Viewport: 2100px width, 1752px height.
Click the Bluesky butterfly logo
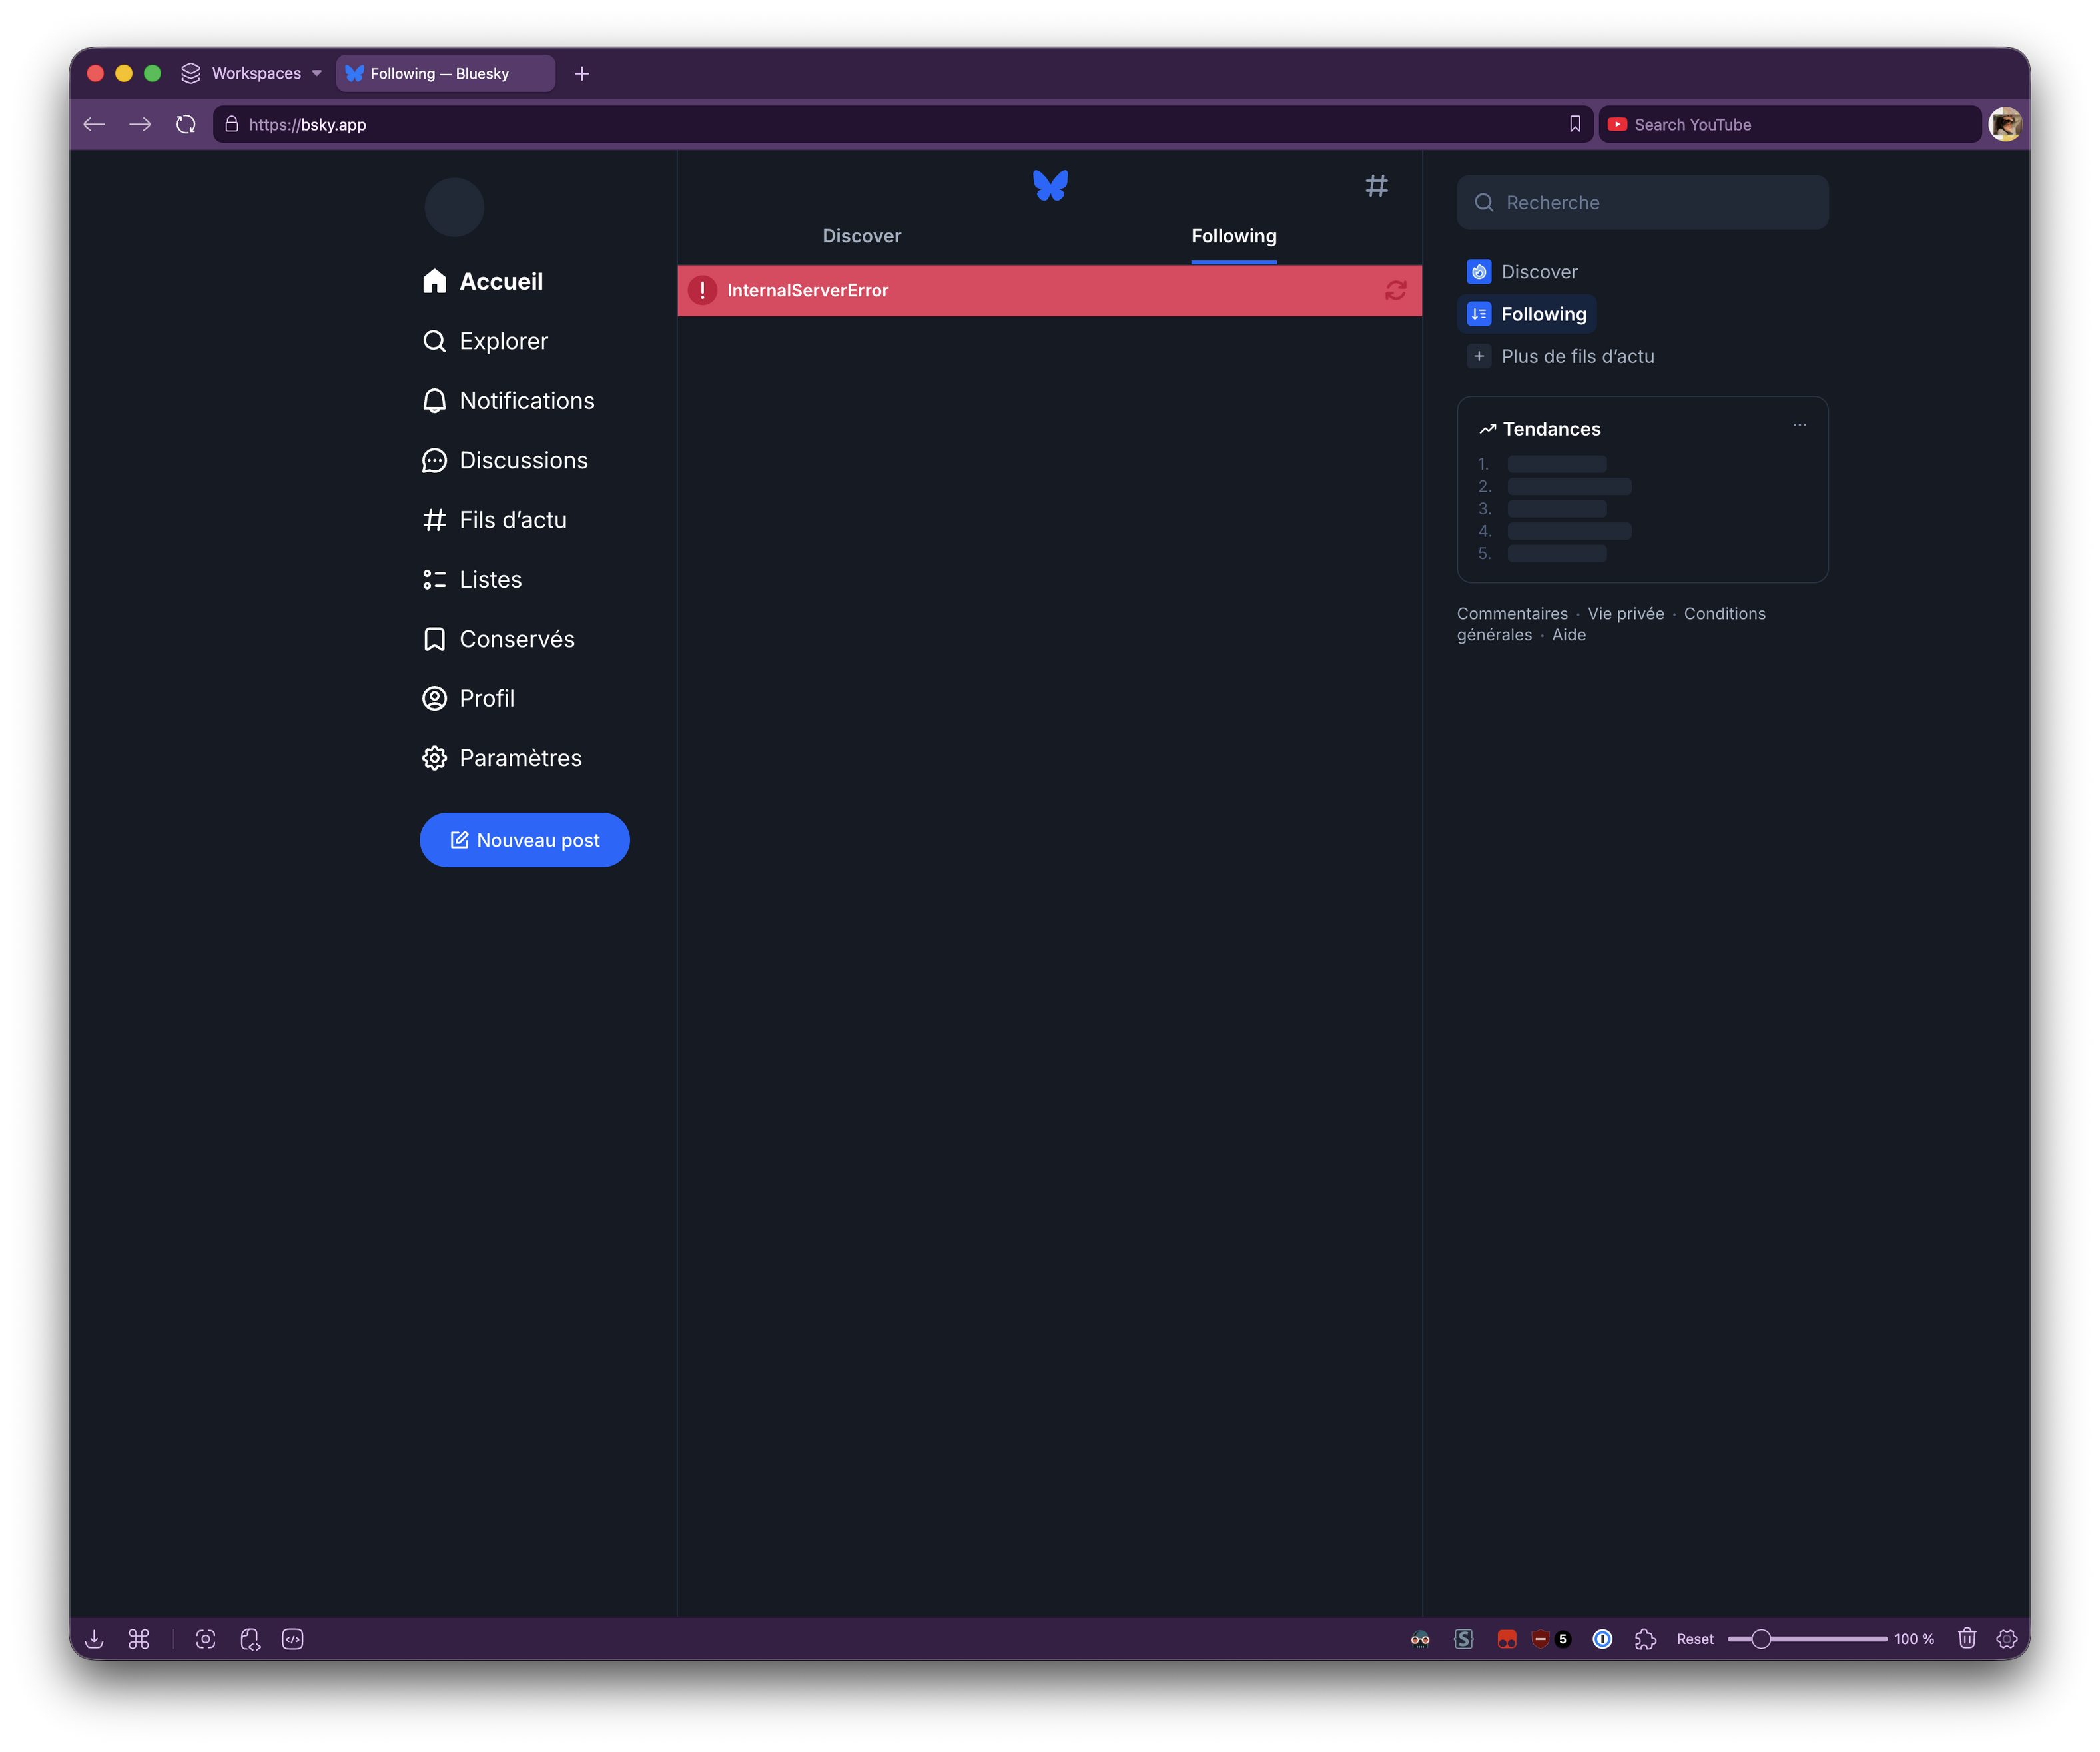click(1050, 185)
